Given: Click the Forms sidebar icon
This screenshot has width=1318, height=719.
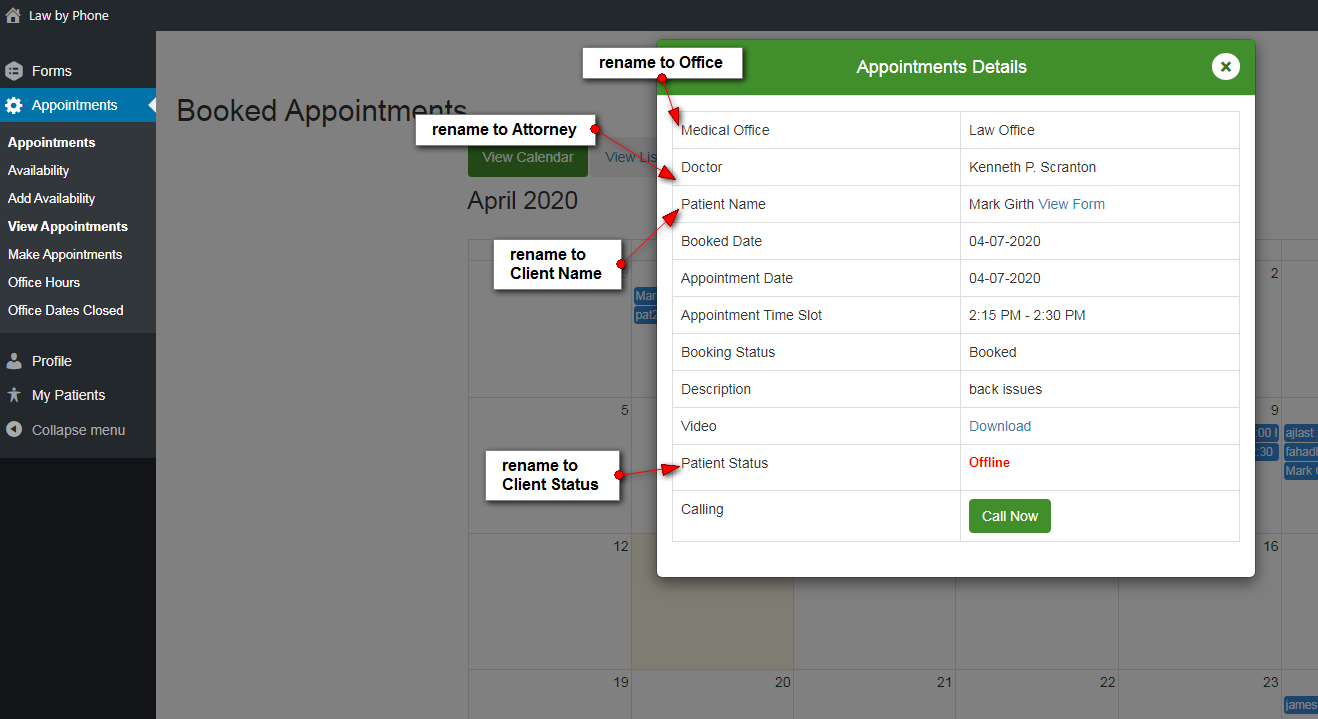Looking at the screenshot, I should pyautogui.click(x=14, y=71).
